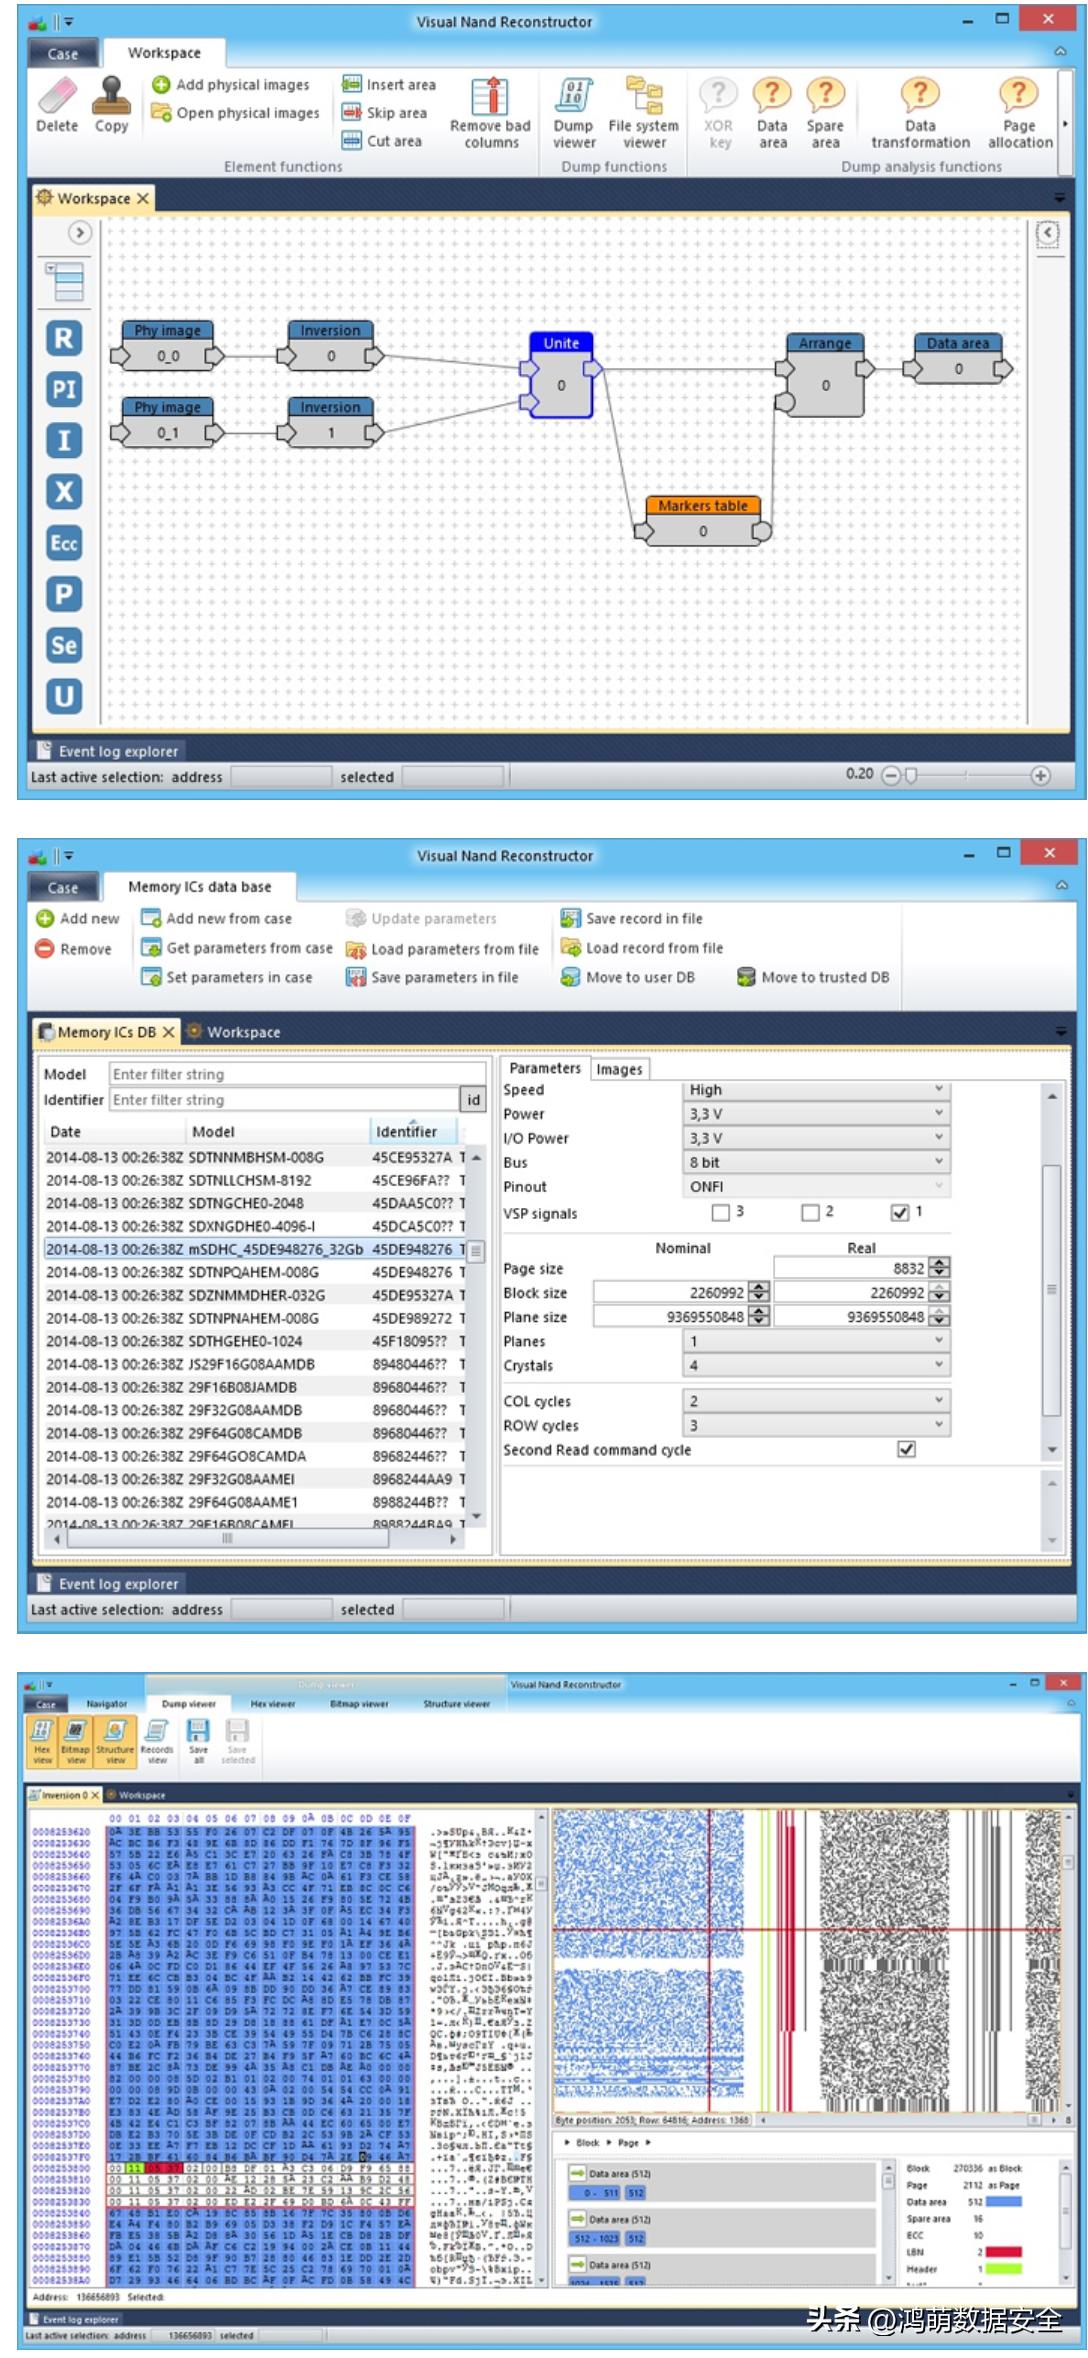This screenshot has height=2358, width=1088.
Task: Toggle VSP signals checkbox 1
Action: (900, 1213)
